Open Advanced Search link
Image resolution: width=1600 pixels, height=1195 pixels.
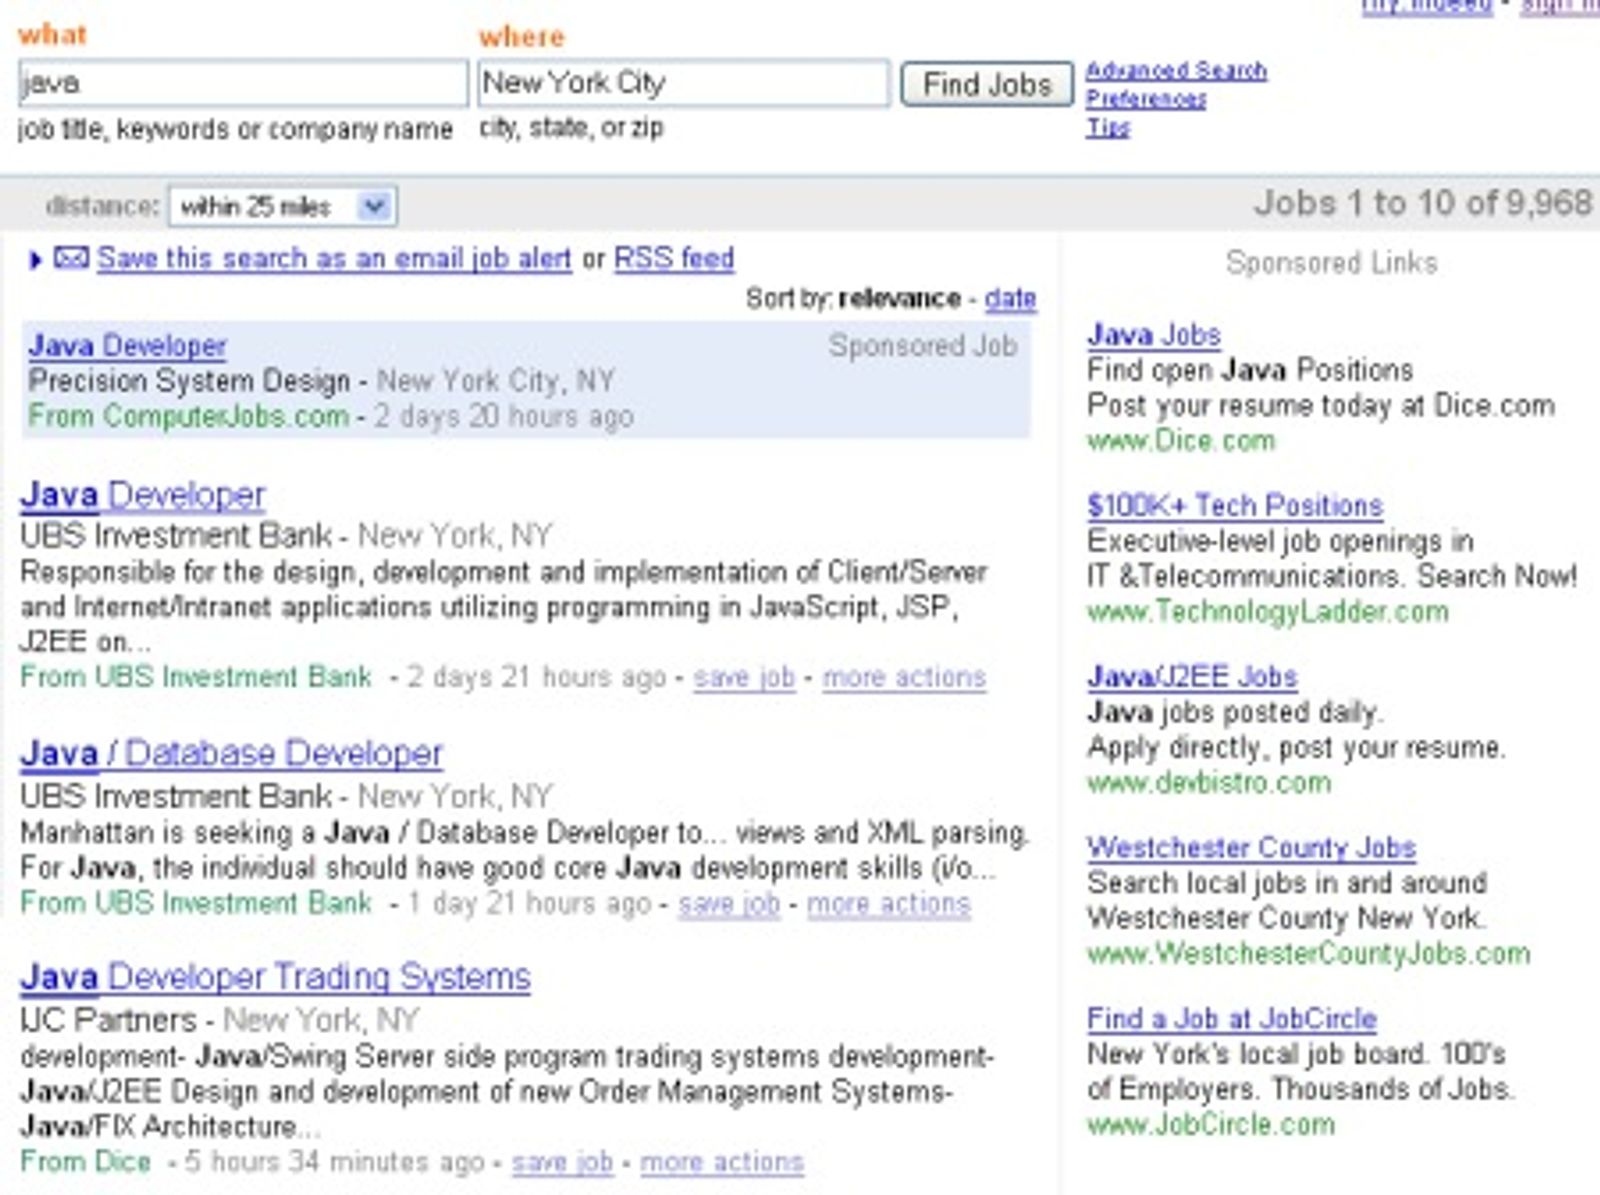(1176, 70)
